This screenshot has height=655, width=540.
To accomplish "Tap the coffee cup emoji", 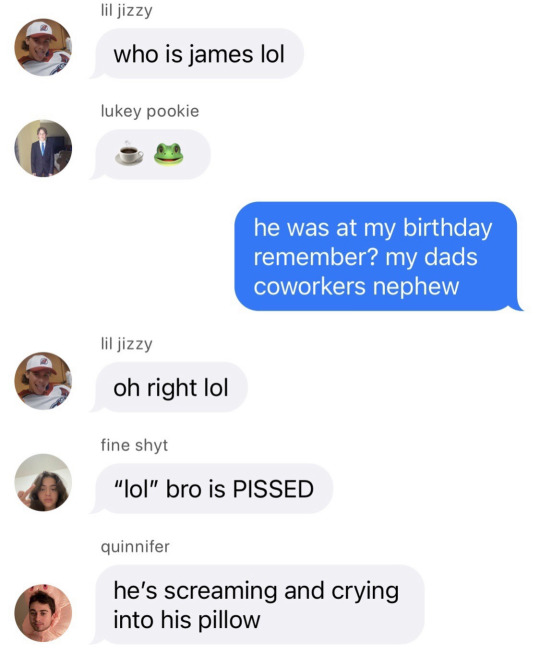I will coord(129,154).
